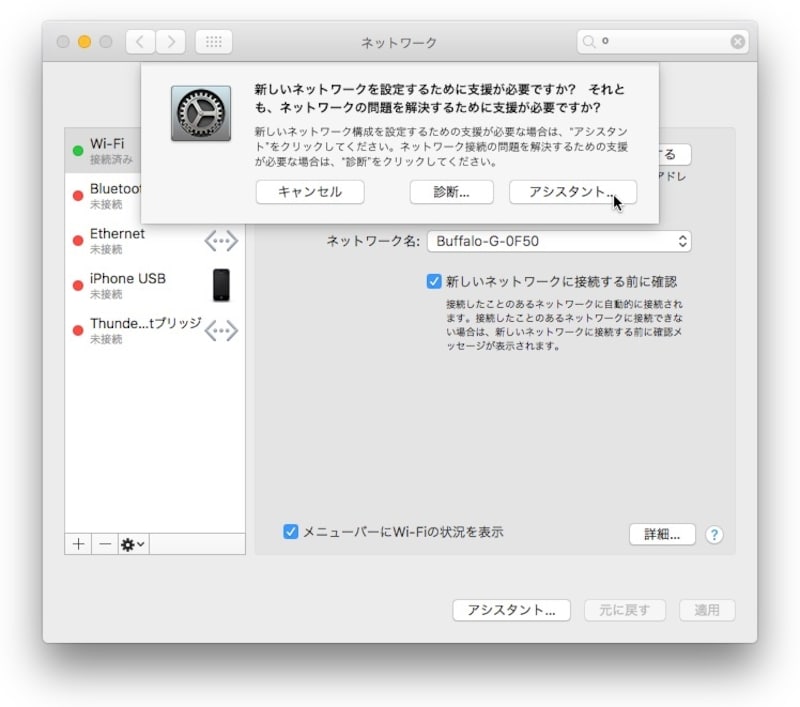
Task: Click アシスタント... button in the dialog sheet
Action: coord(572,192)
